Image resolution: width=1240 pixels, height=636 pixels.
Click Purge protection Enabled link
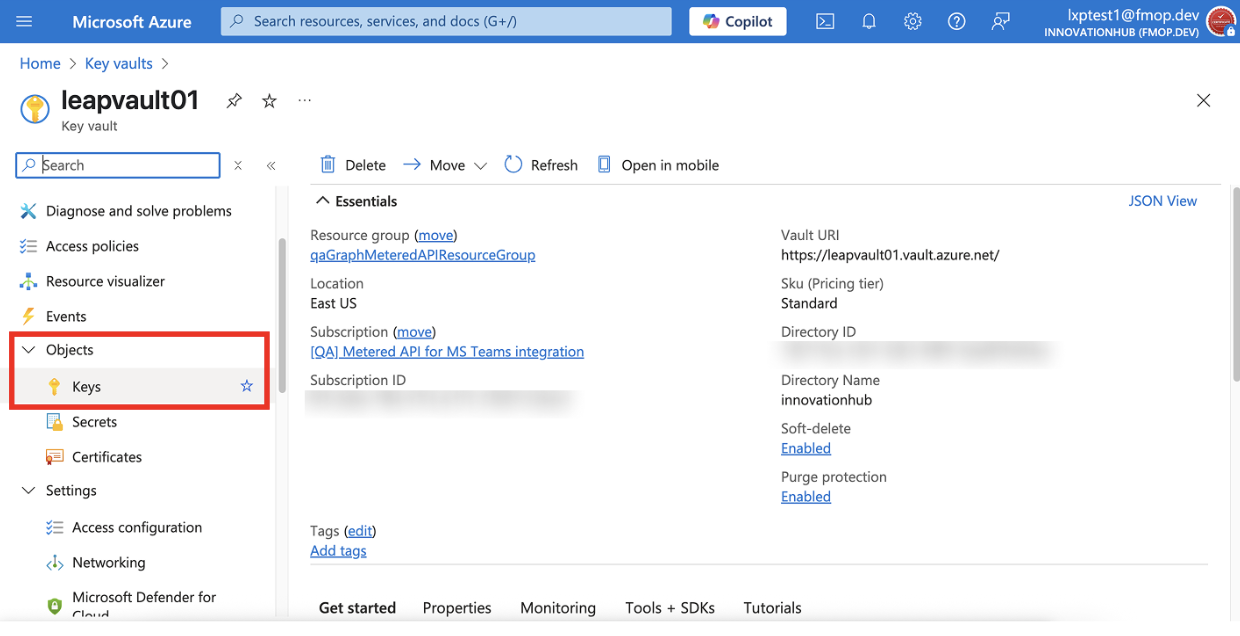806,497
